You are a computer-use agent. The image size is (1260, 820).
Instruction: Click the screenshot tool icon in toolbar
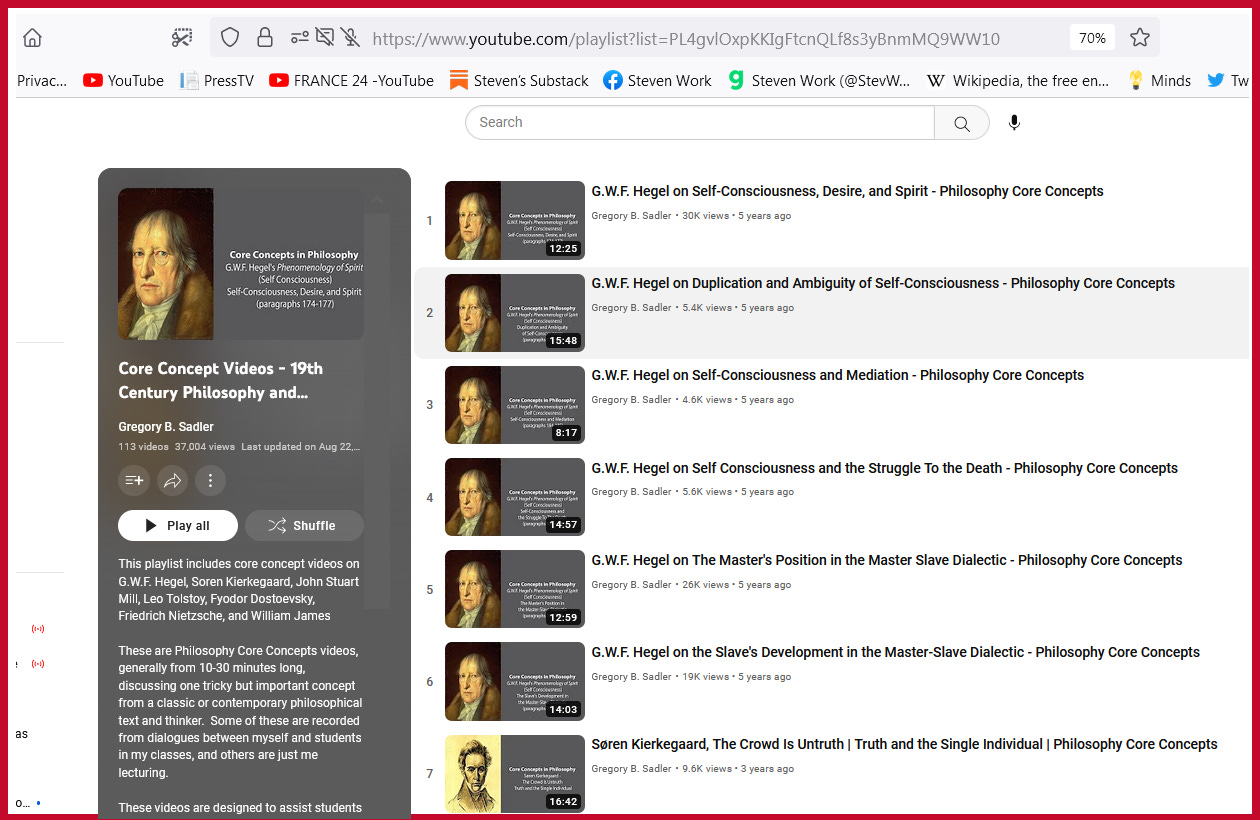click(181, 38)
